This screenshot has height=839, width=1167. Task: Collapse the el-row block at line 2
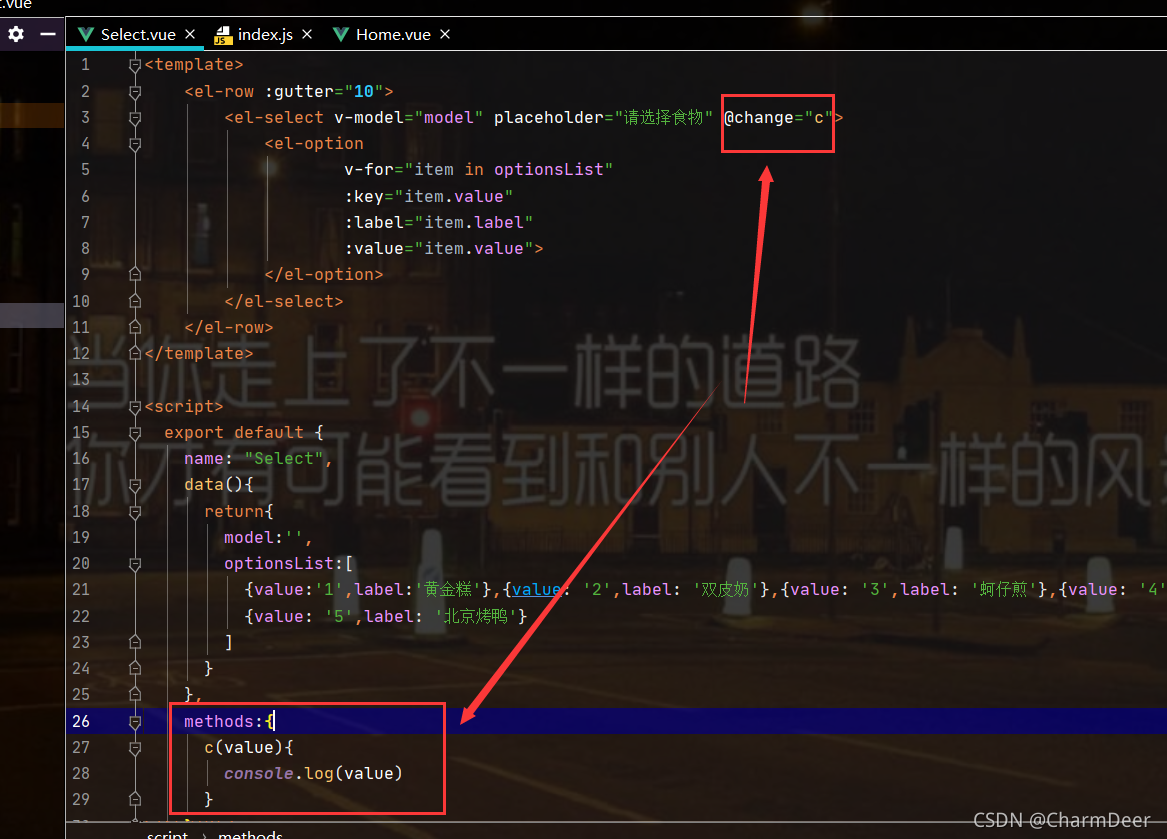point(135,92)
